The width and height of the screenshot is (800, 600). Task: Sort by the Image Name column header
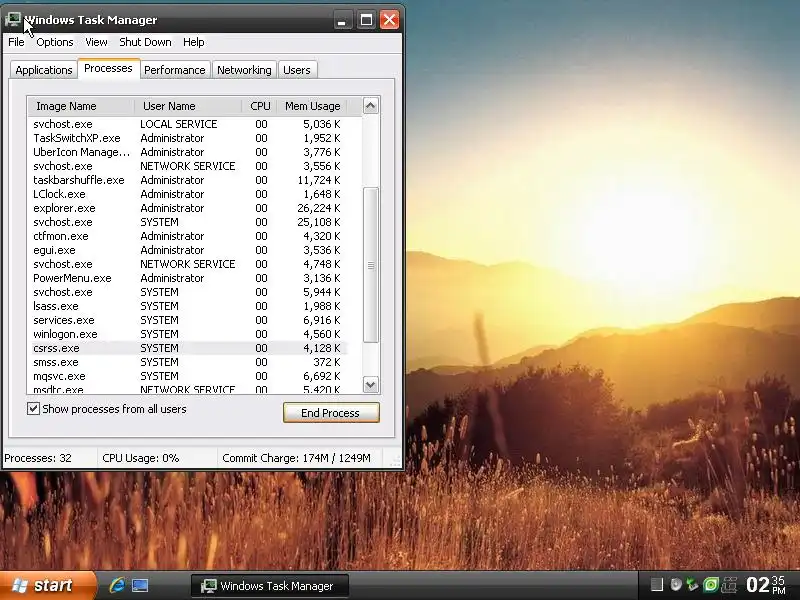pyautogui.click(x=81, y=106)
